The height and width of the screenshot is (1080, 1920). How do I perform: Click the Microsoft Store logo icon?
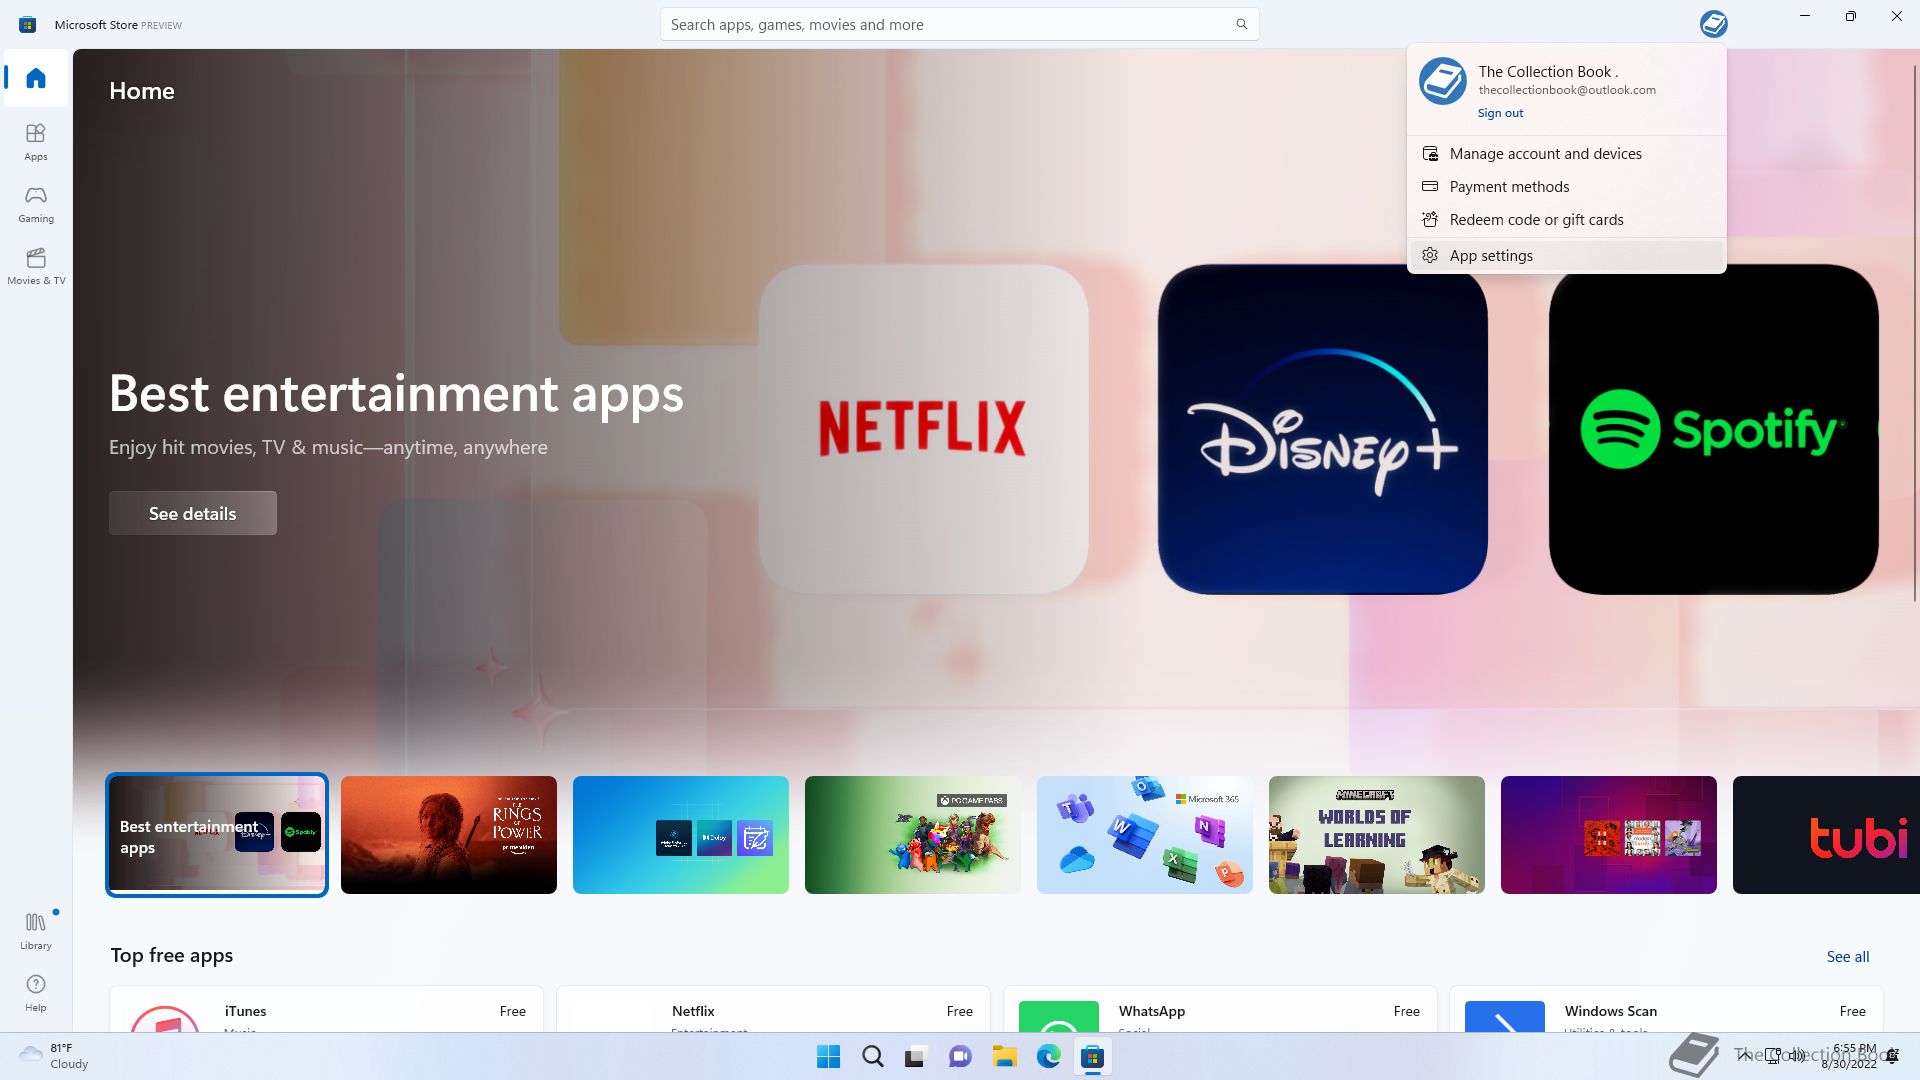point(28,24)
